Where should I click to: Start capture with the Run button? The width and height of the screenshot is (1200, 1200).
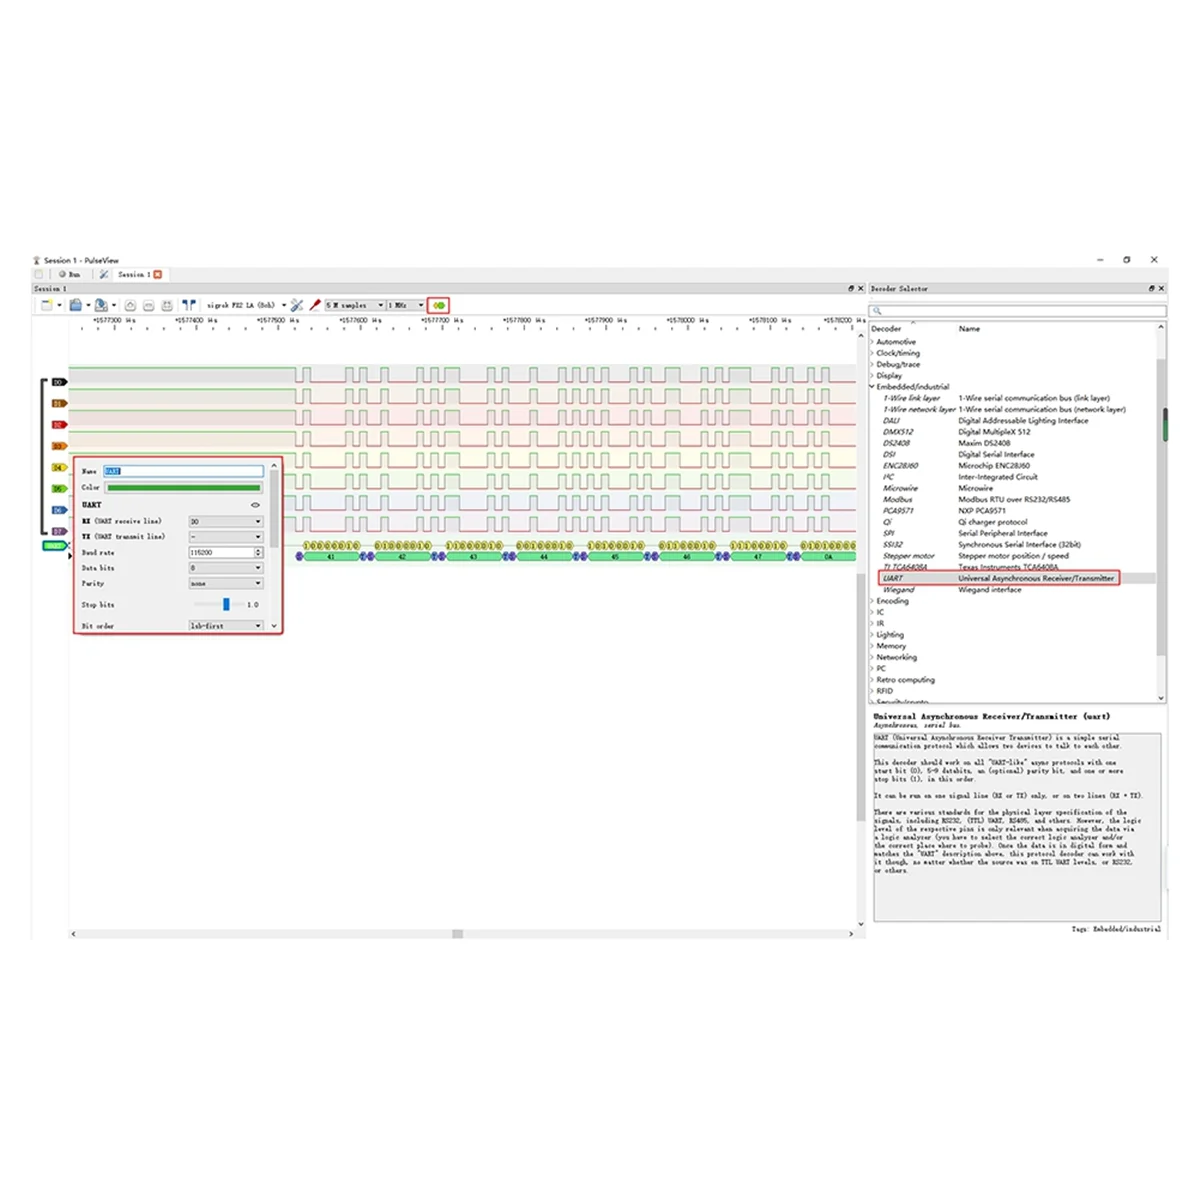[x=70, y=274]
